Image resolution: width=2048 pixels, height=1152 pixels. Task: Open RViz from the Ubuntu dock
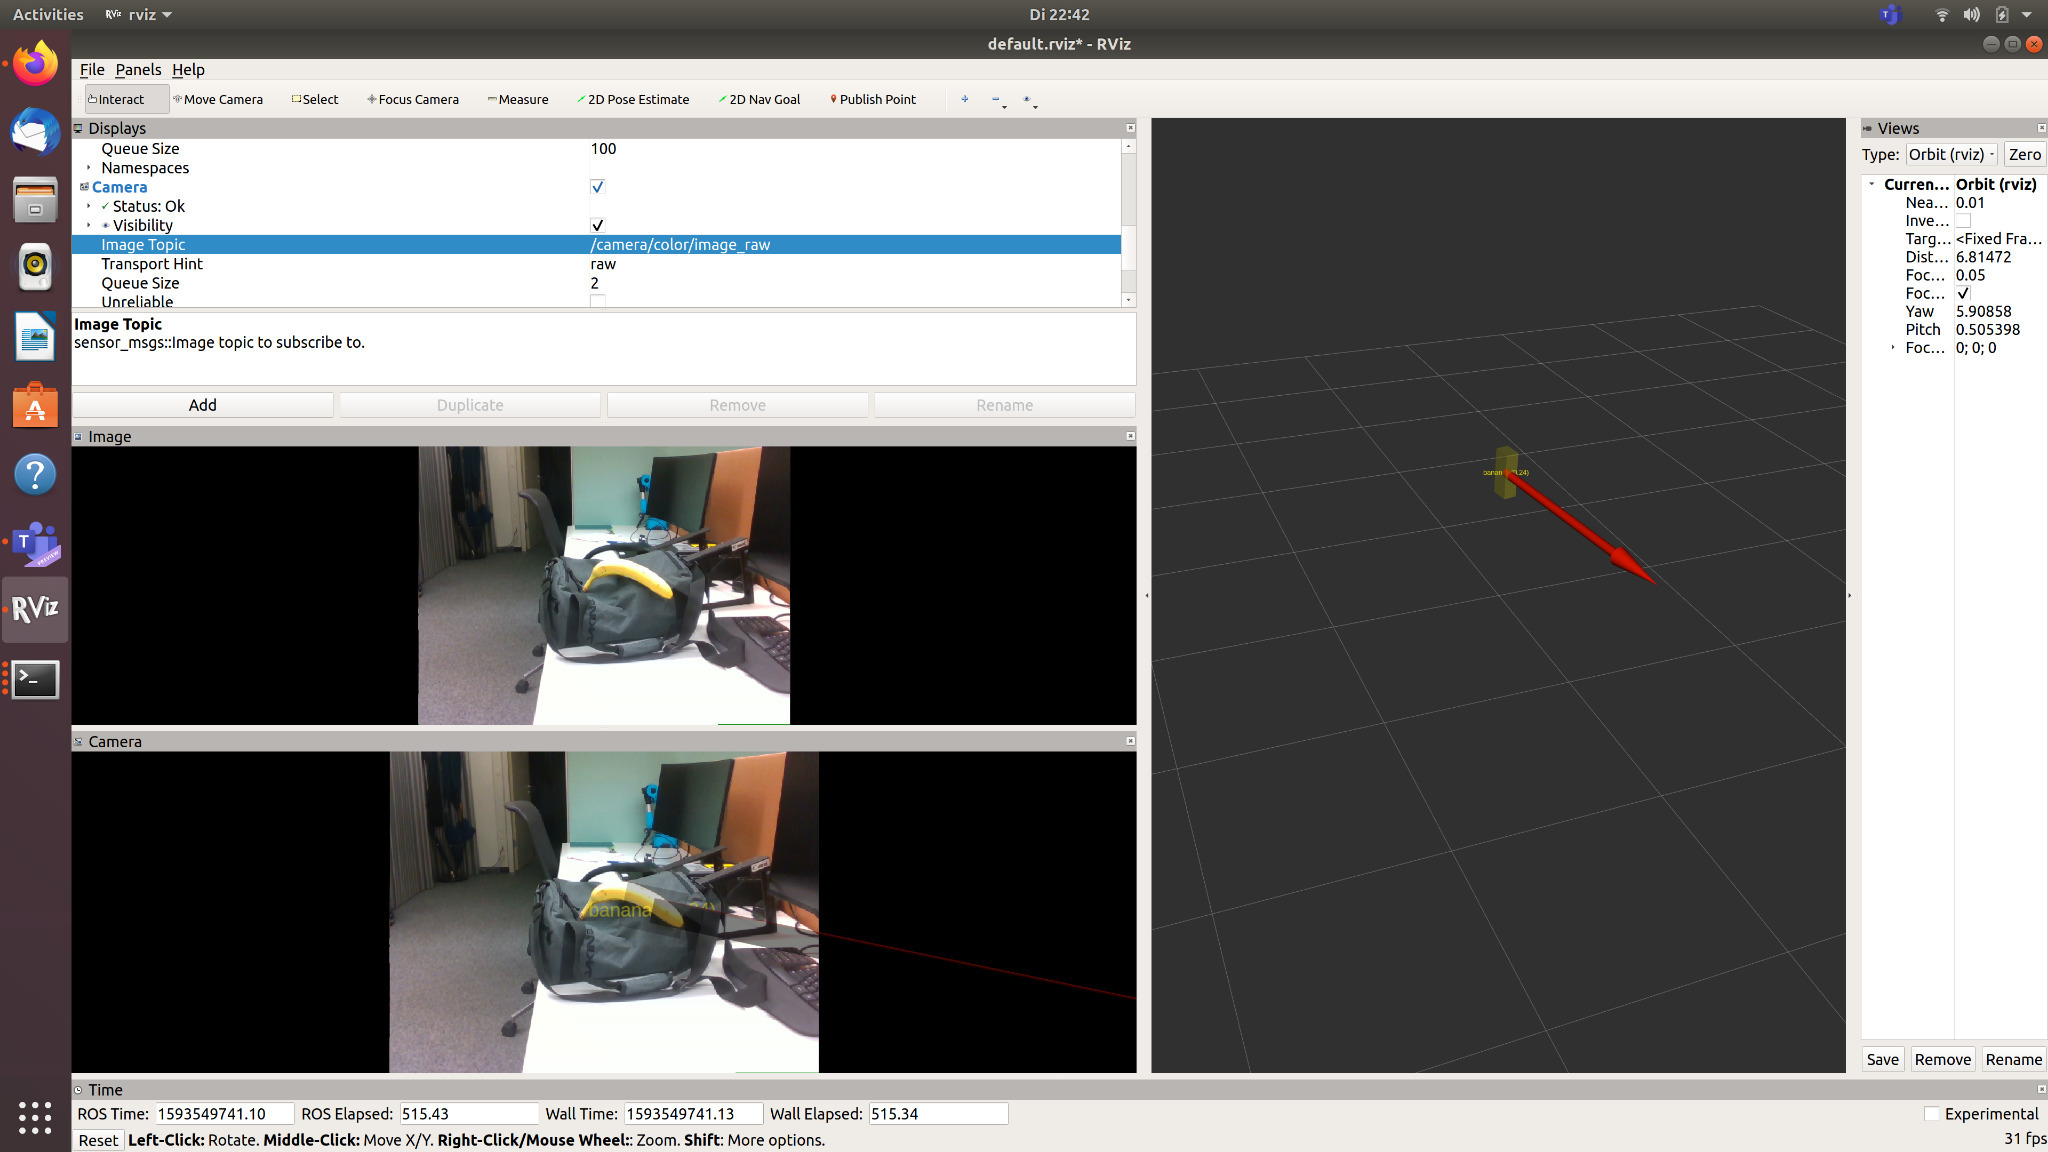(x=35, y=609)
